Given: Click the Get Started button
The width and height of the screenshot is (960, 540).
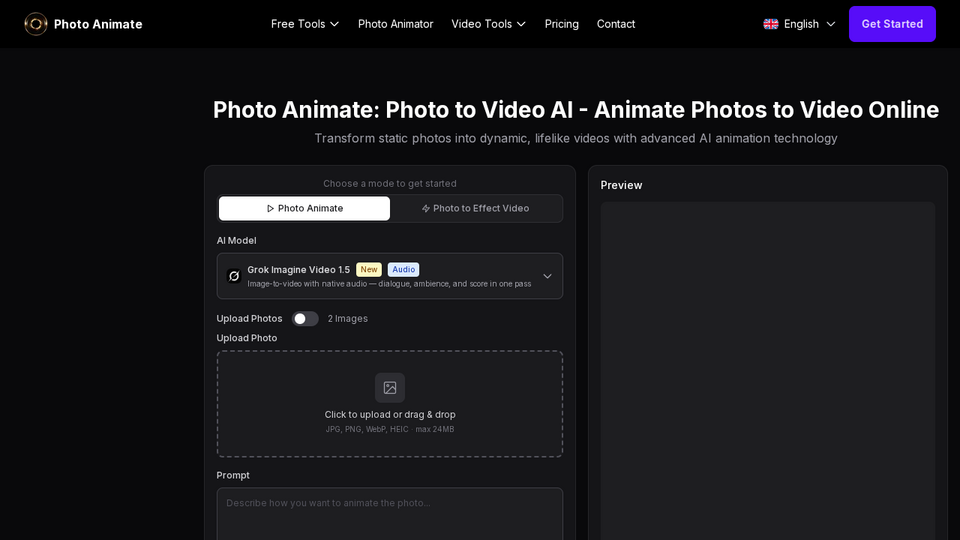Looking at the screenshot, I should click(x=892, y=24).
